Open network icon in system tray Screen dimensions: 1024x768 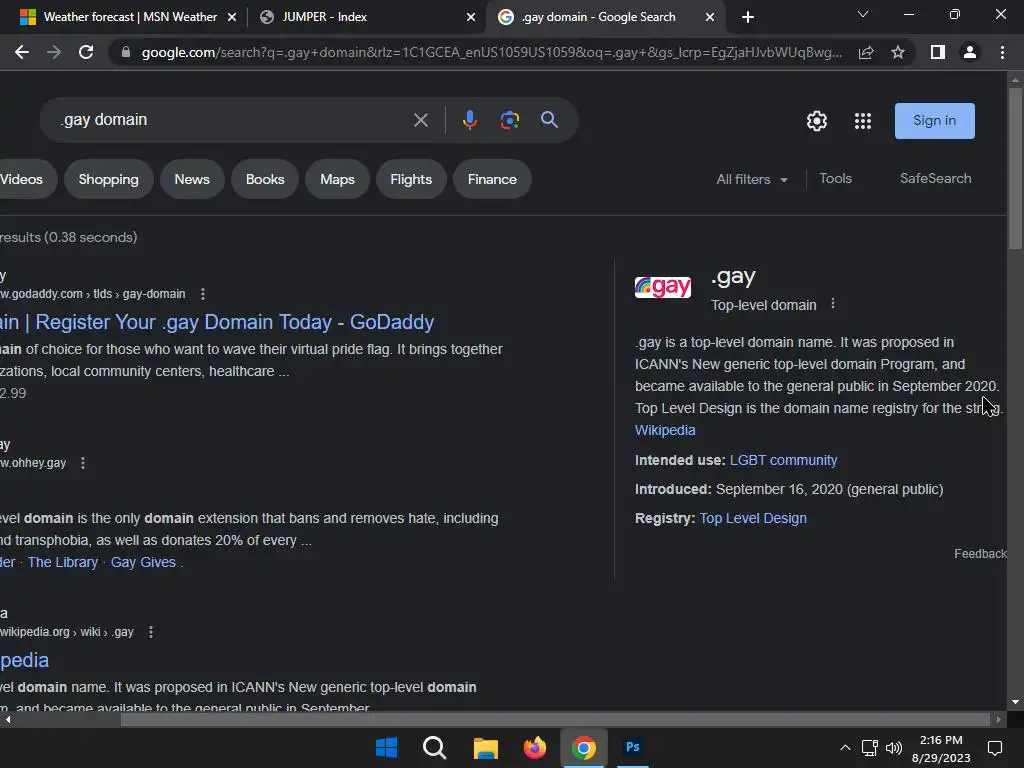click(869, 748)
